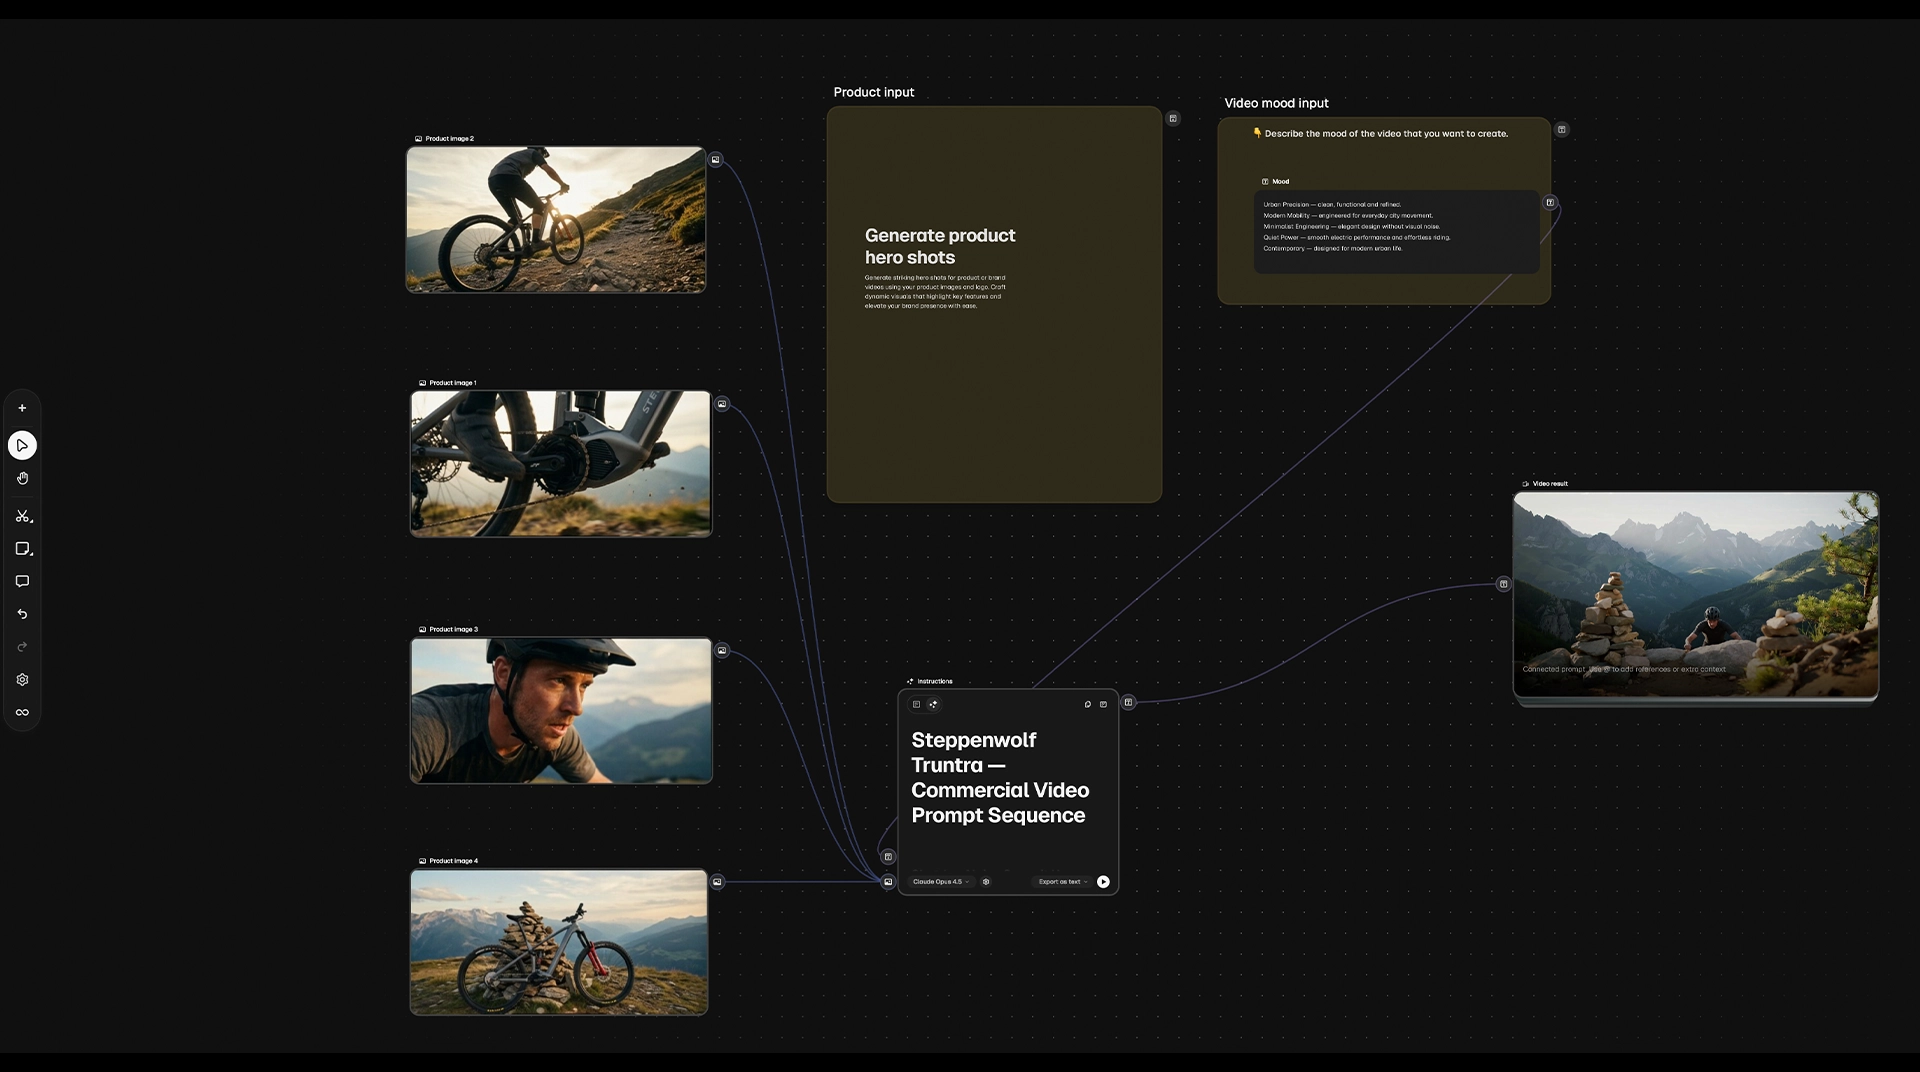Select the pointer tool in left toolbar

22,445
